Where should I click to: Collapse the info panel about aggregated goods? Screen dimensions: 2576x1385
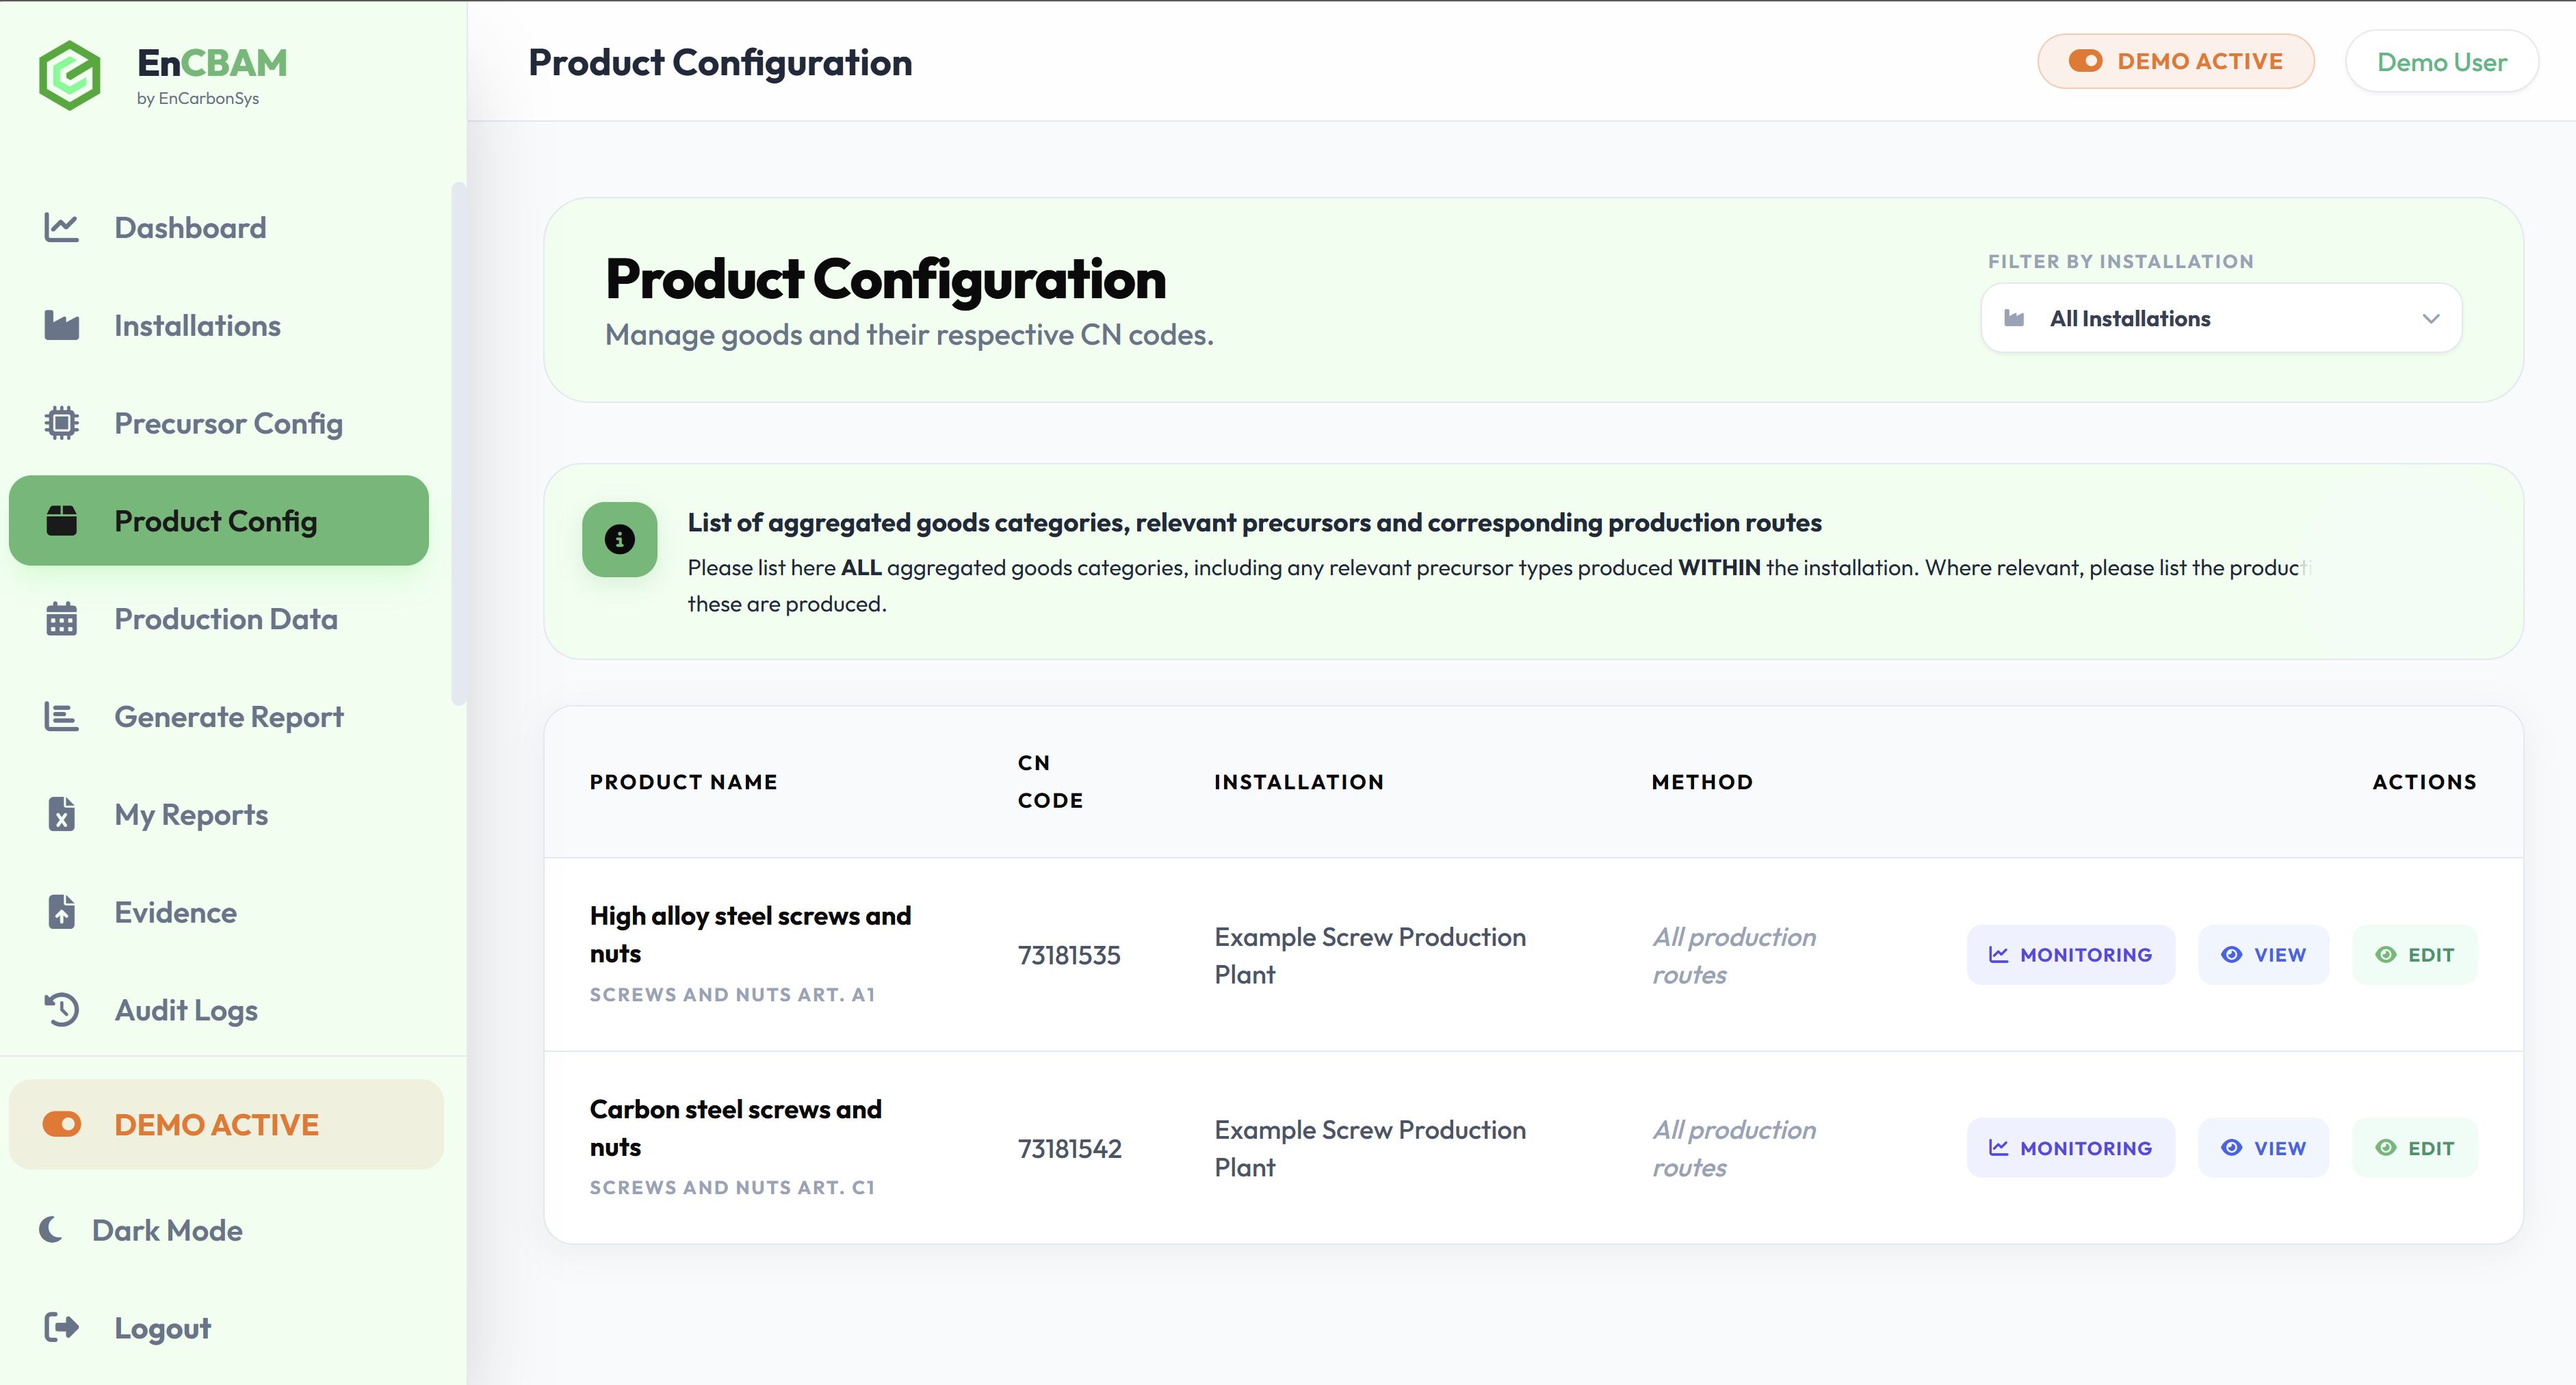(x=620, y=540)
